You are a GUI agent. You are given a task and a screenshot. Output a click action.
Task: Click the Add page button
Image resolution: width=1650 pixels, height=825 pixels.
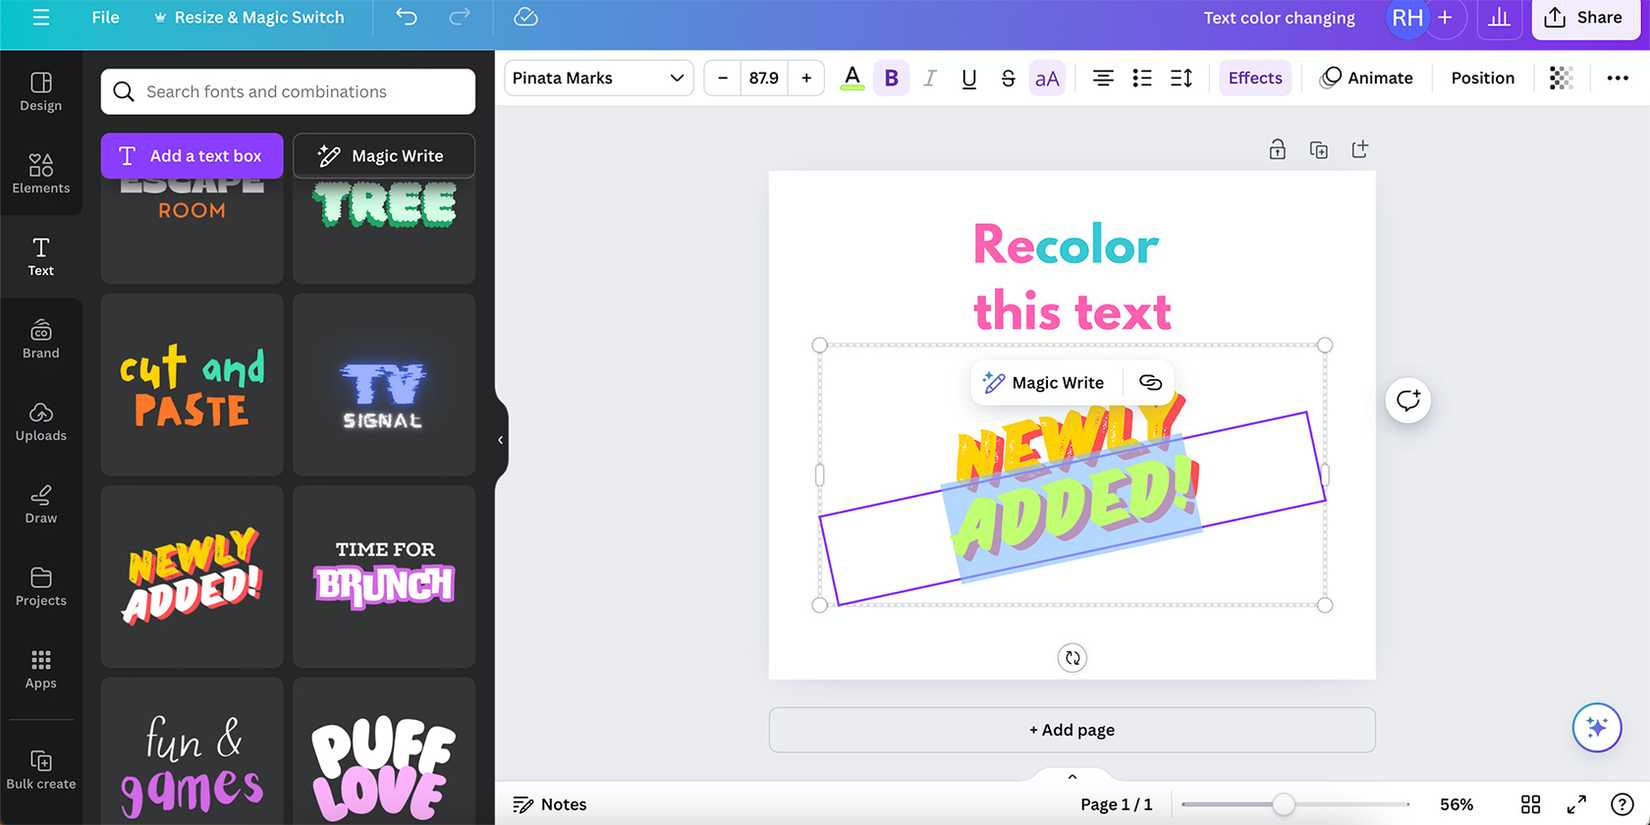pos(1071,730)
